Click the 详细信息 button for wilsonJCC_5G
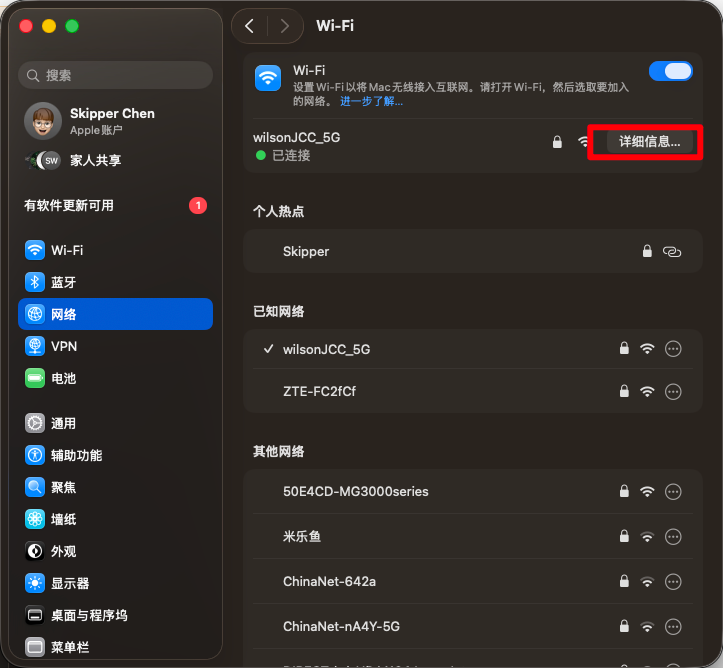The image size is (723, 668). pyautogui.click(x=649, y=142)
